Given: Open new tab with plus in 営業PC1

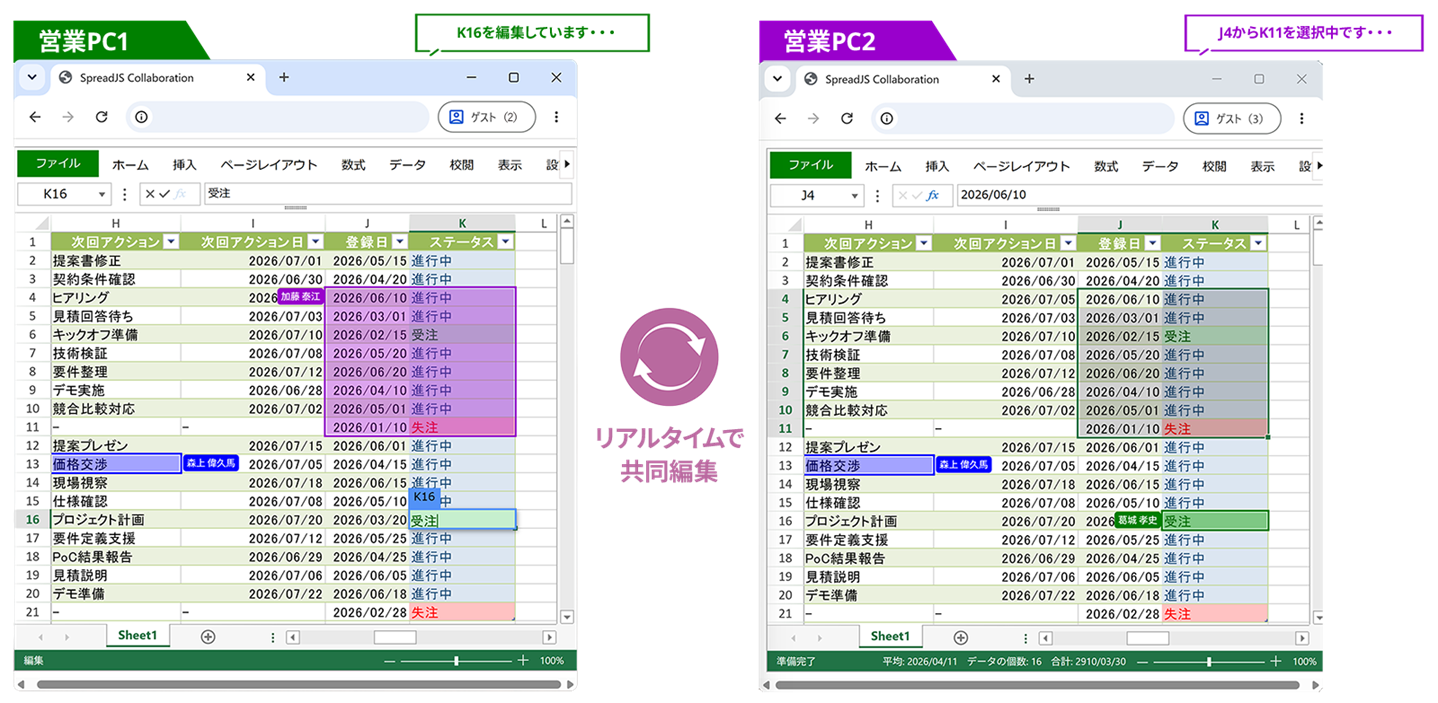Looking at the screenshot, I should [284, 77].
